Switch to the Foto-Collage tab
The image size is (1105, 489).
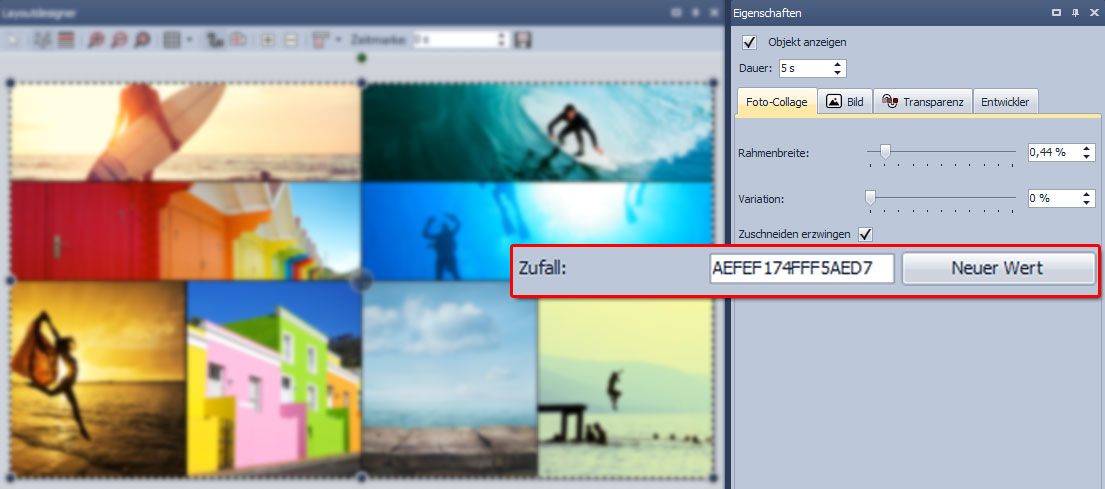pos(777,101)
